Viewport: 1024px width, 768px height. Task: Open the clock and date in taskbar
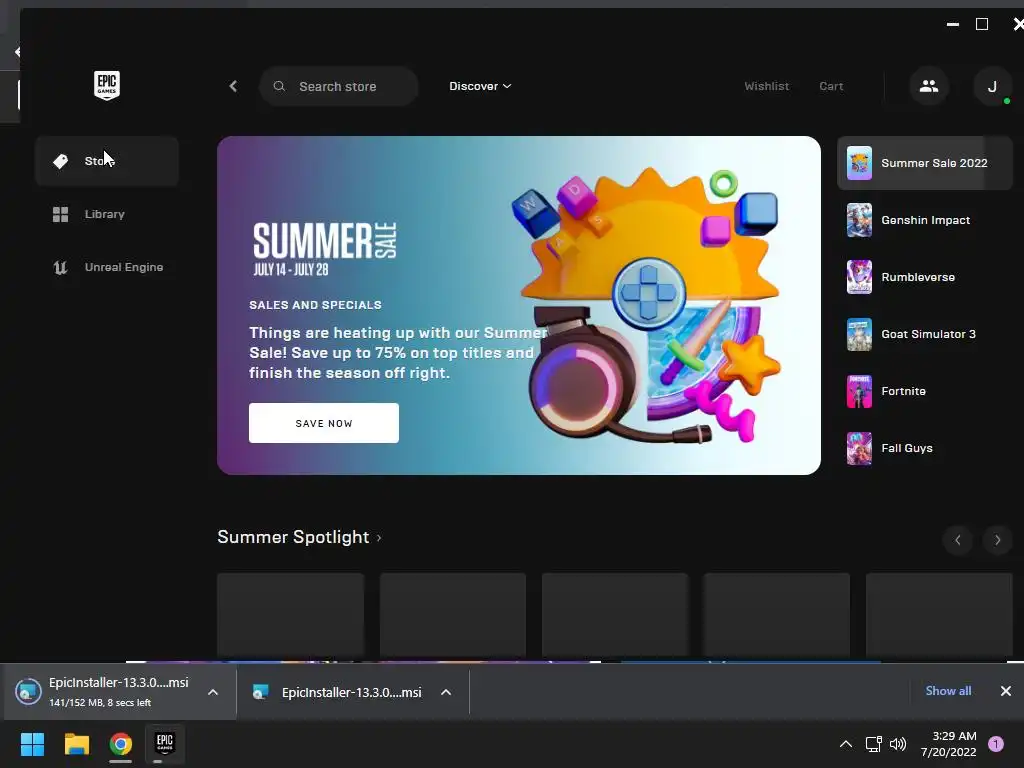pyautogui.click(x=949, y=744)
